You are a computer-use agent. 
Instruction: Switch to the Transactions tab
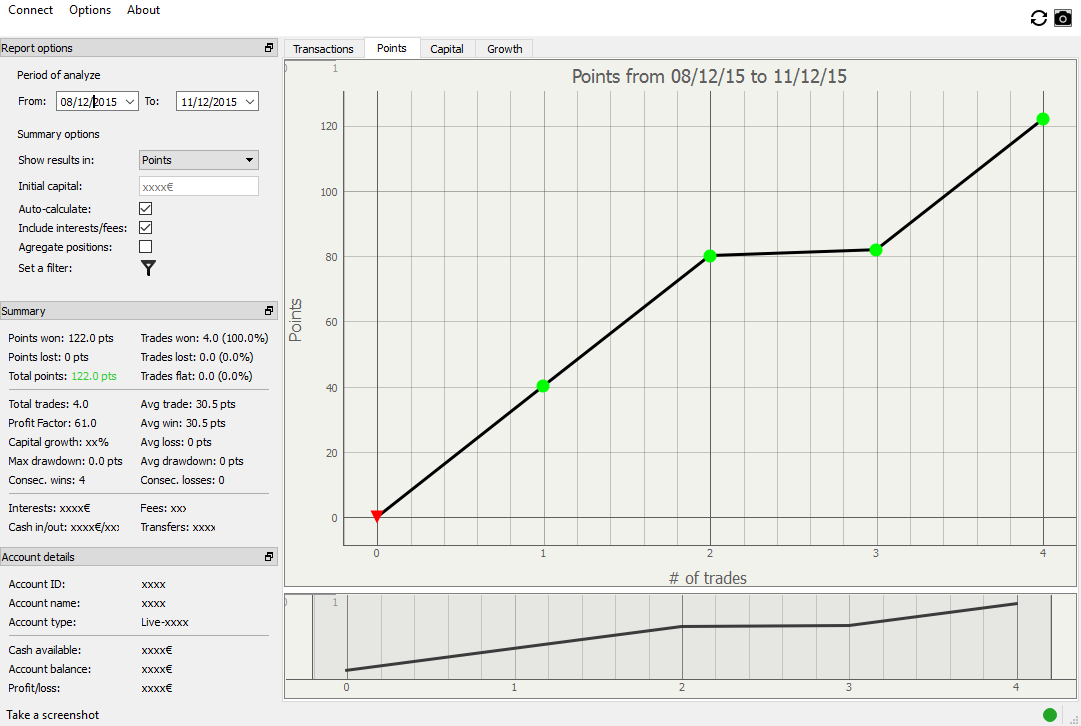(x=323, y=49)
